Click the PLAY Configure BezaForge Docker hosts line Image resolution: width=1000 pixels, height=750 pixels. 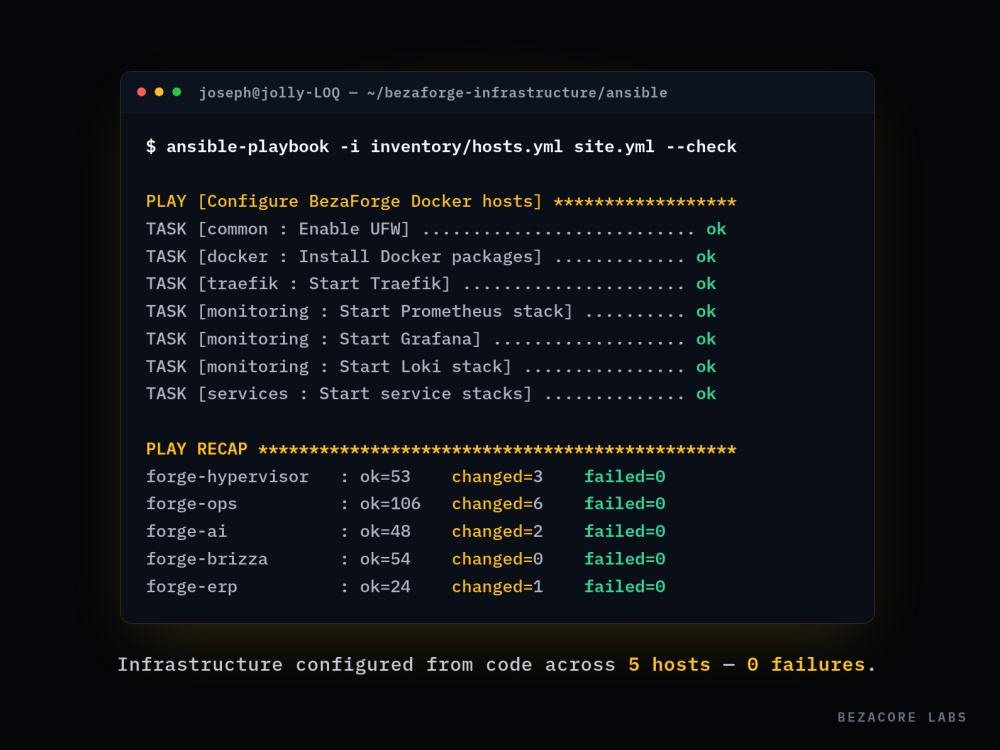coord(441,202)
